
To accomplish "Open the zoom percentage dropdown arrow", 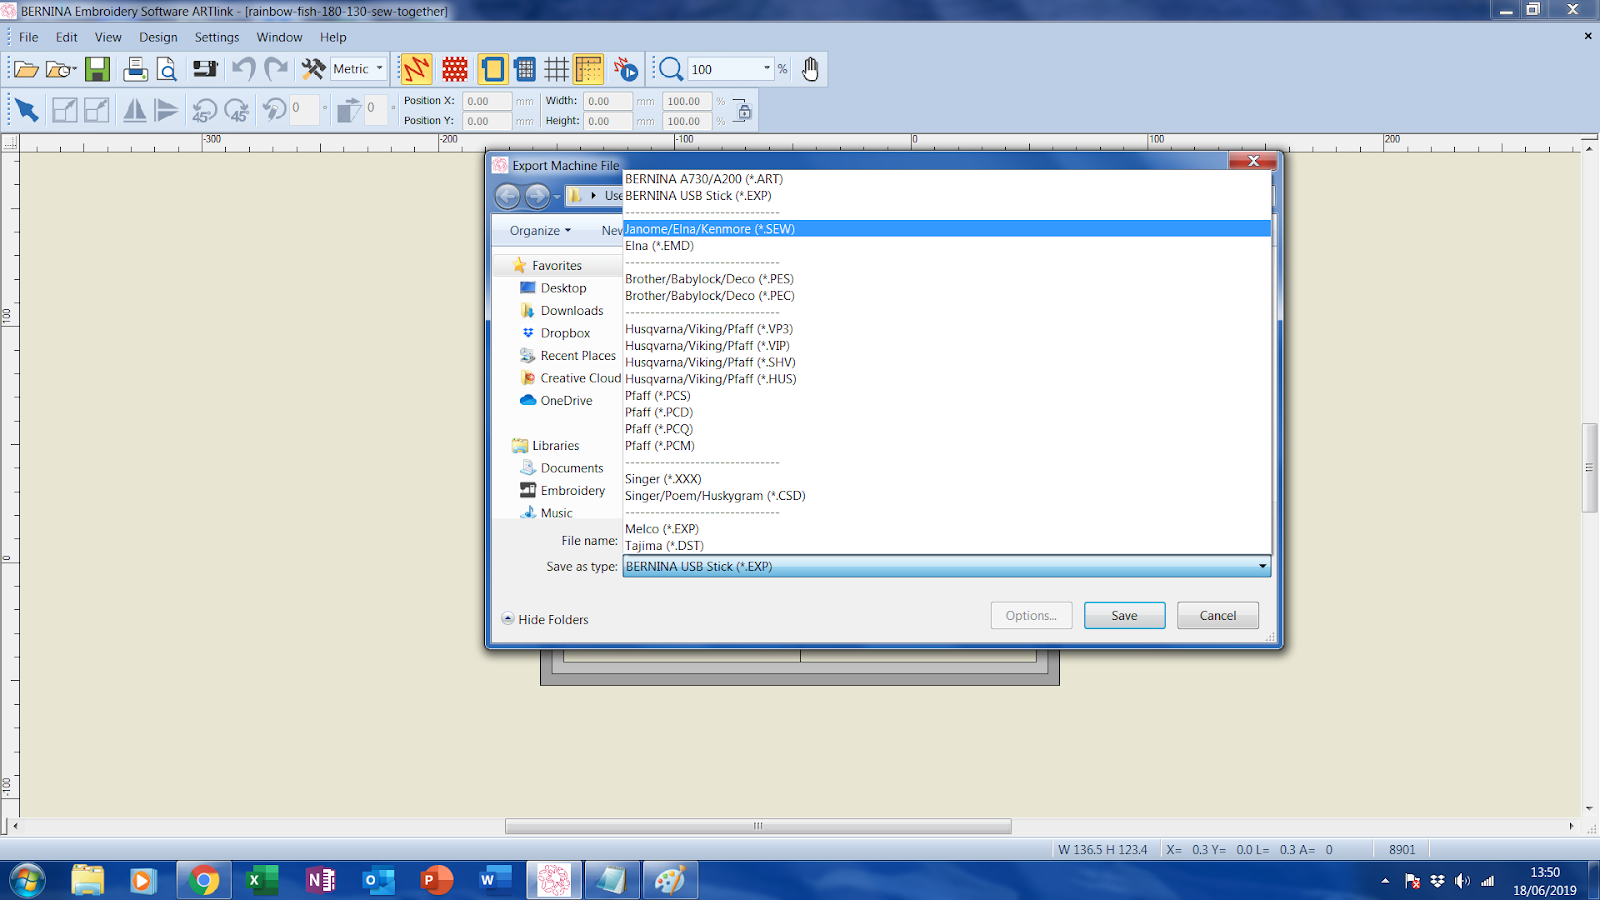I will coord(767,69).
